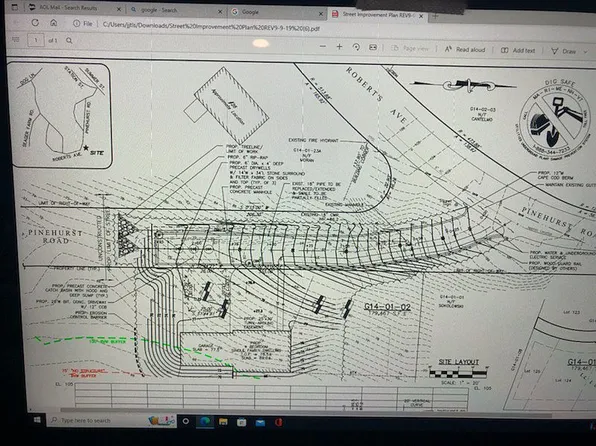Activate the Draw tool
Image resolution: width=596 pixels, height=446 pixels.
(564, 51)
